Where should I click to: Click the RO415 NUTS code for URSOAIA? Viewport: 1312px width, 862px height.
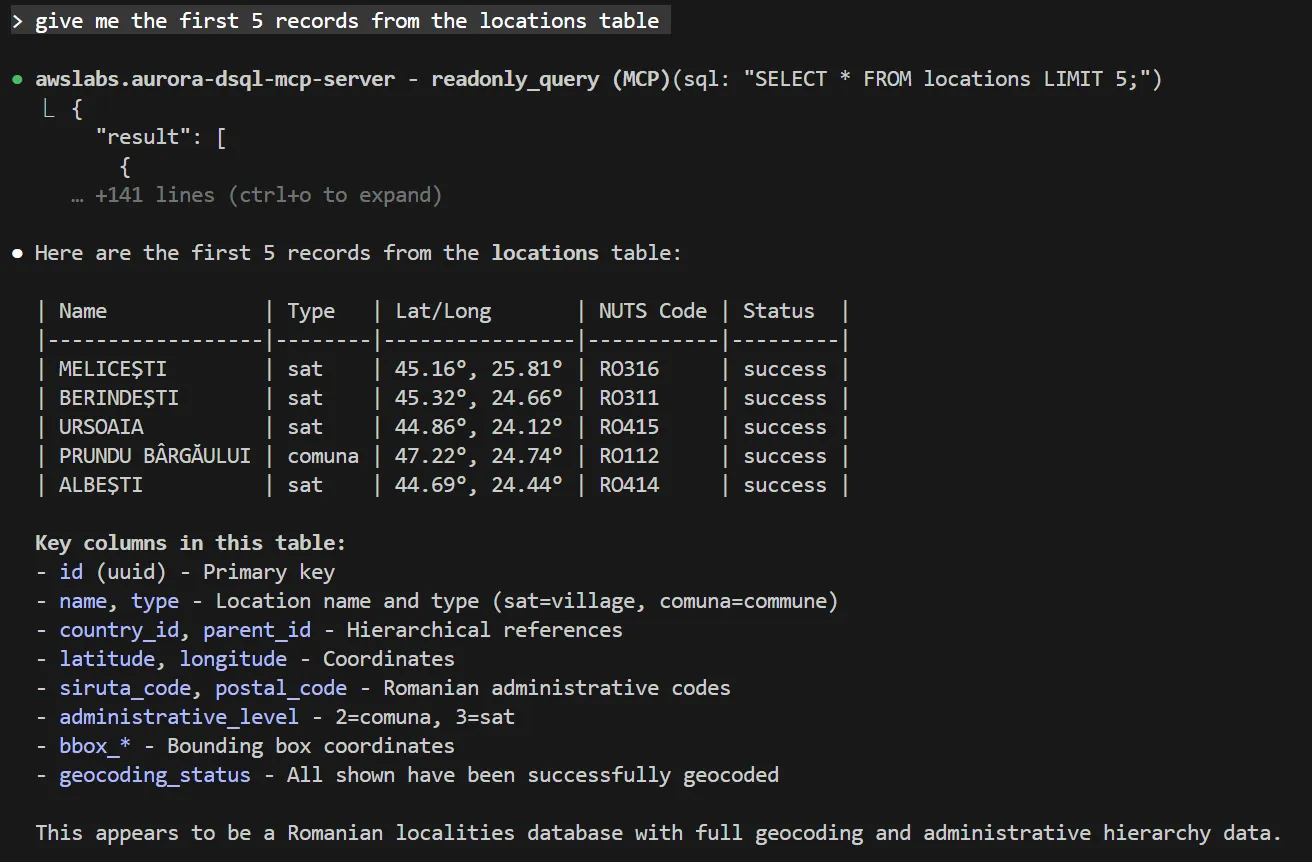pyautogui.click(x=629, y=427)
